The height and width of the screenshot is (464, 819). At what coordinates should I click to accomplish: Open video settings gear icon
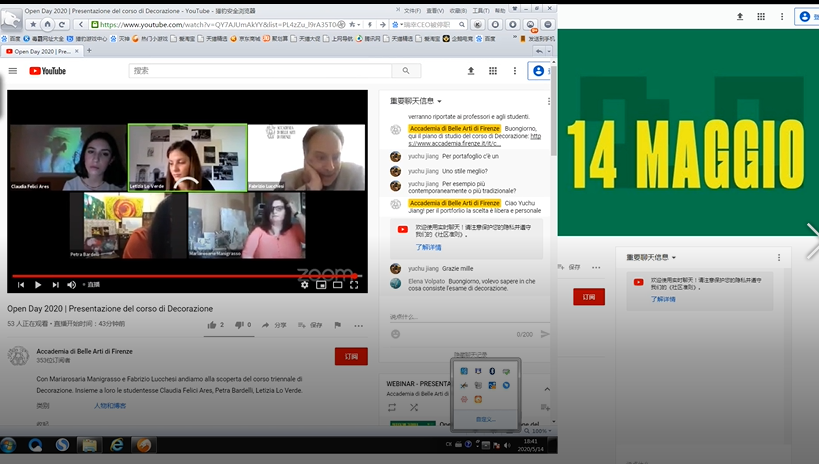(x=305, y=285)
